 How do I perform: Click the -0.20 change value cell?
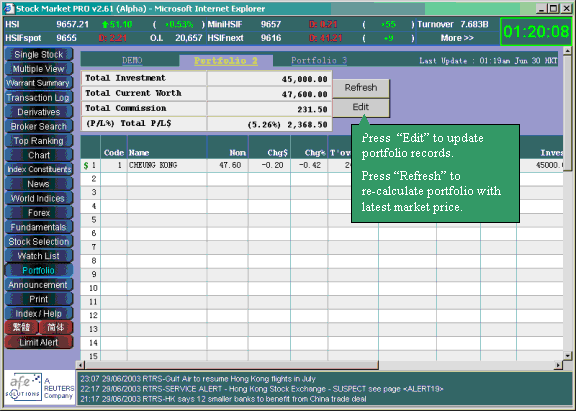[x=272, y=165]
